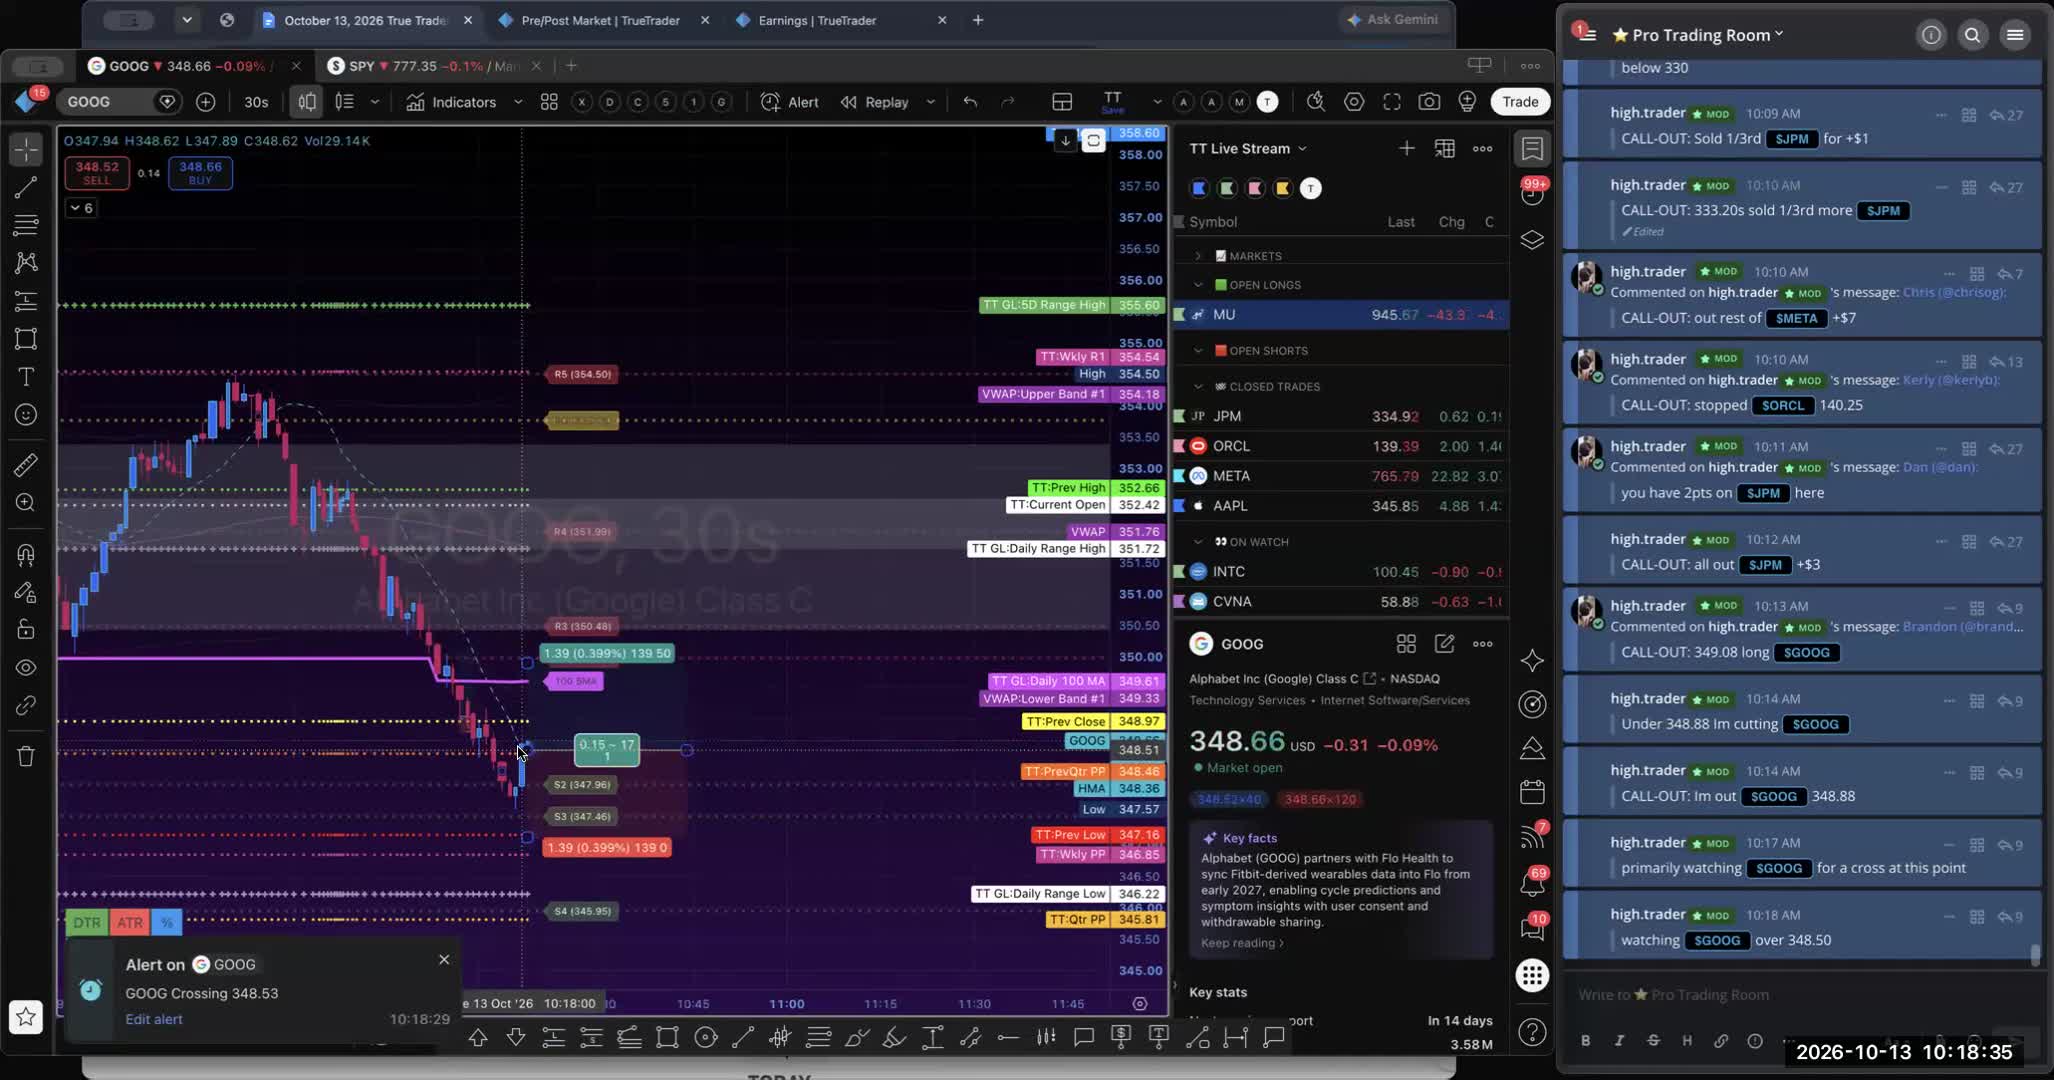Collapse the OPEN LONGS section
Screen dimensions: 2054x1080
click(1198, 285)
